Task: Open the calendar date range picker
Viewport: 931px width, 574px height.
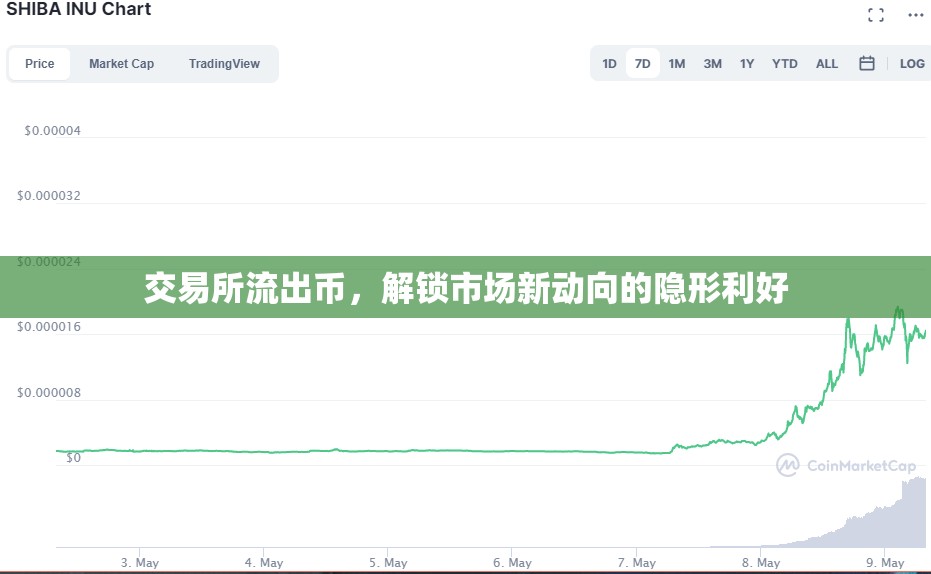Action: [x=867, y=63]
